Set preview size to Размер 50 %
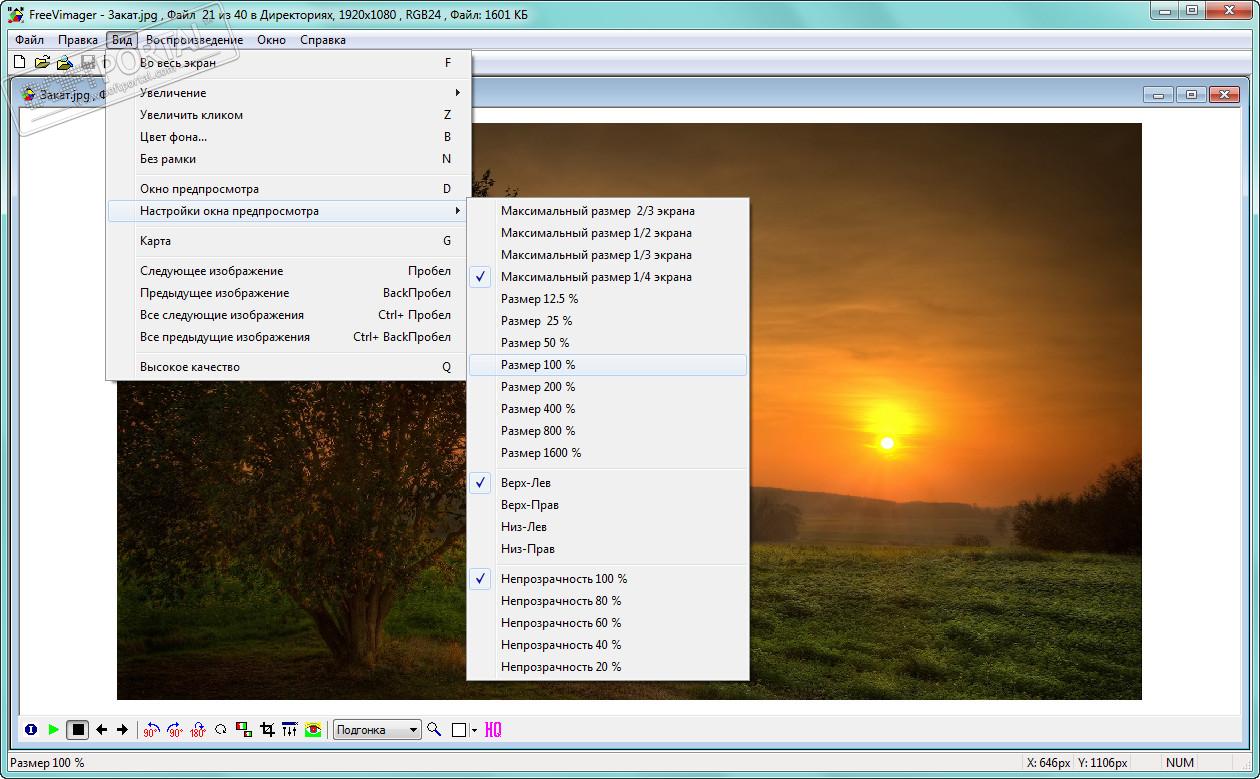Viewport: 1260px width, 779px height. coord(608,343)
